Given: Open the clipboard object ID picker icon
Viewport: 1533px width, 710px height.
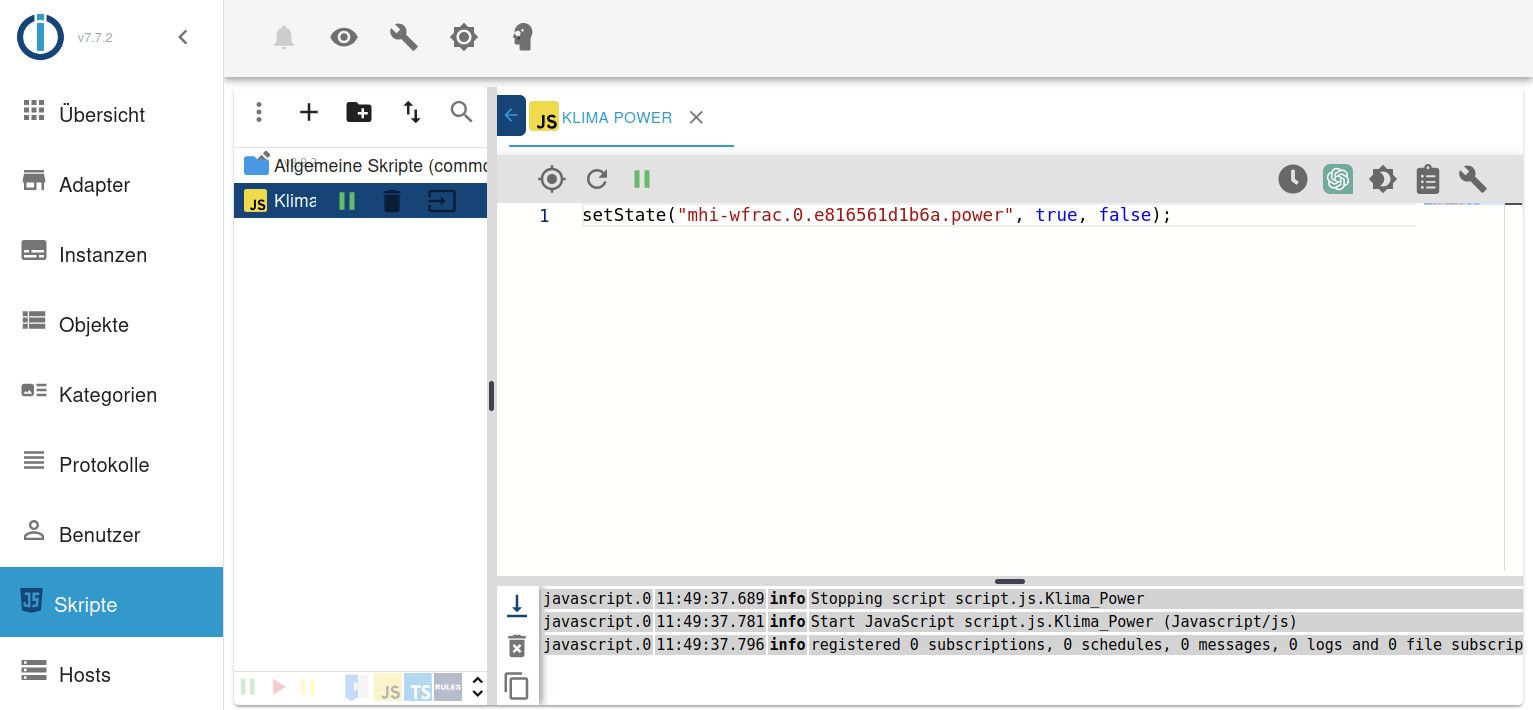Looking at the screenshot, I should (x=1427, y=179).
